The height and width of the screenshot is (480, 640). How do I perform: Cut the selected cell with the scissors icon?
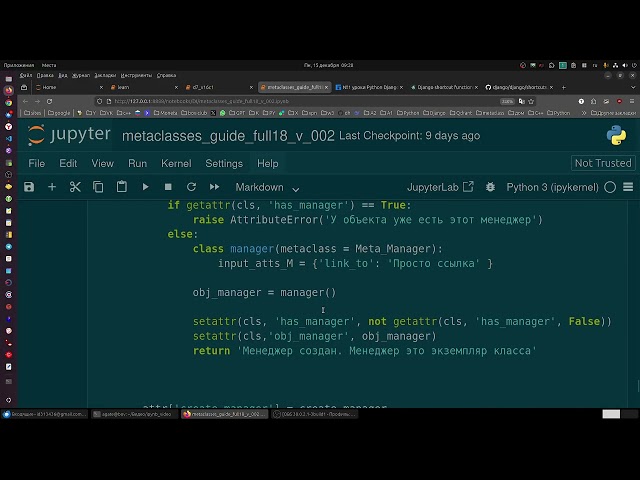[x=75, y=187]
